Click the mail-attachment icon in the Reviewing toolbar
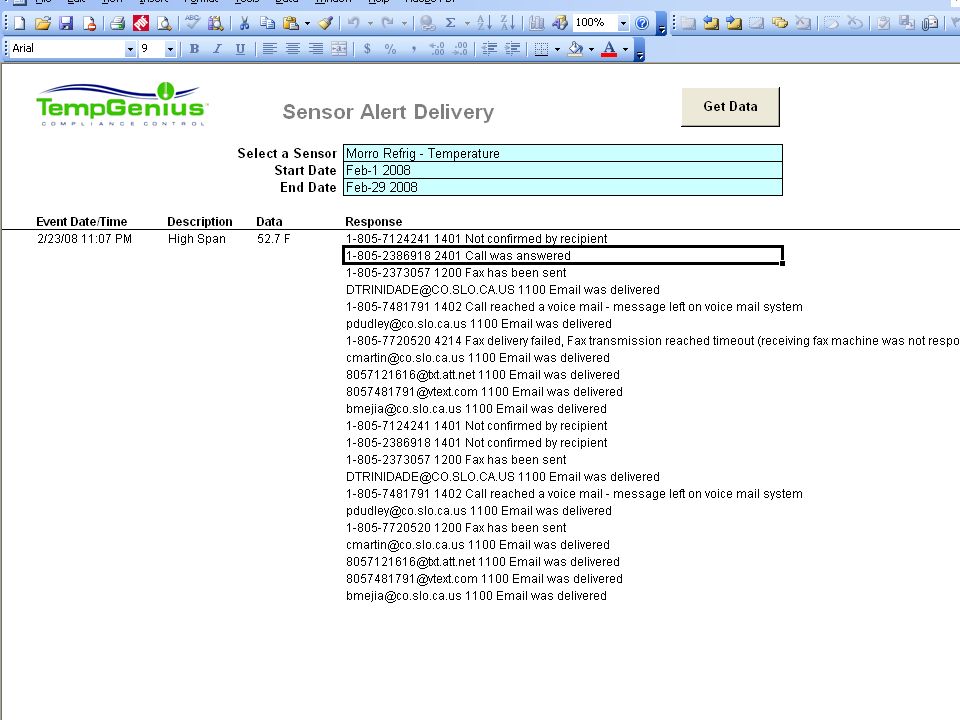Viewport: 960px width, 720px height. tap(929, 24)
